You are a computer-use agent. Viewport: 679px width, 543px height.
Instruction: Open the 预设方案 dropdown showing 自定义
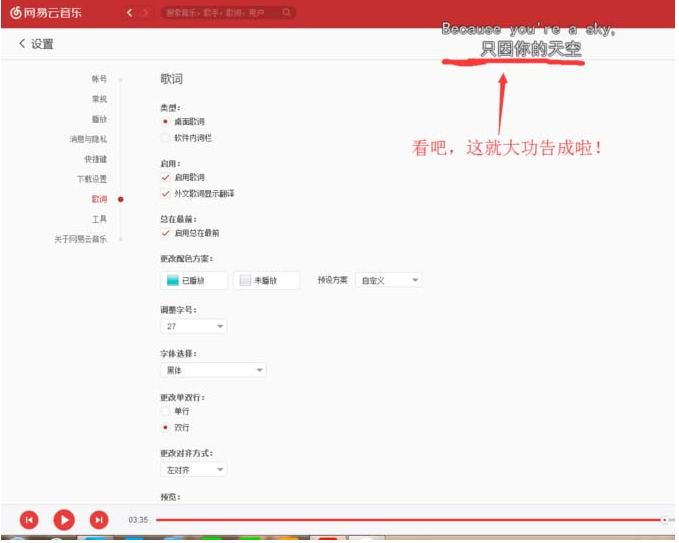click(x=389, y=281)
